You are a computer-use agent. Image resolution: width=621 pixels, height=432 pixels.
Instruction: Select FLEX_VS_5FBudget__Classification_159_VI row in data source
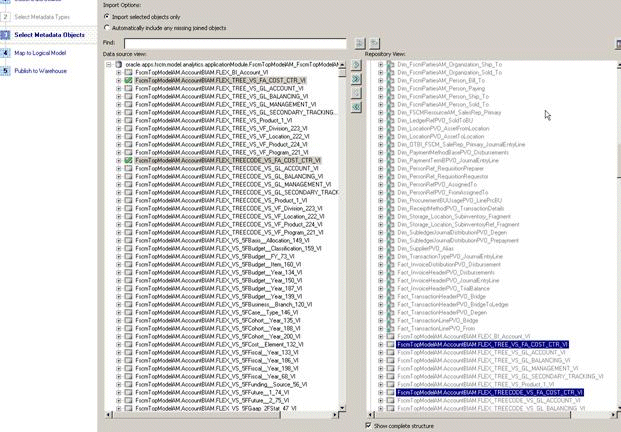229,248
